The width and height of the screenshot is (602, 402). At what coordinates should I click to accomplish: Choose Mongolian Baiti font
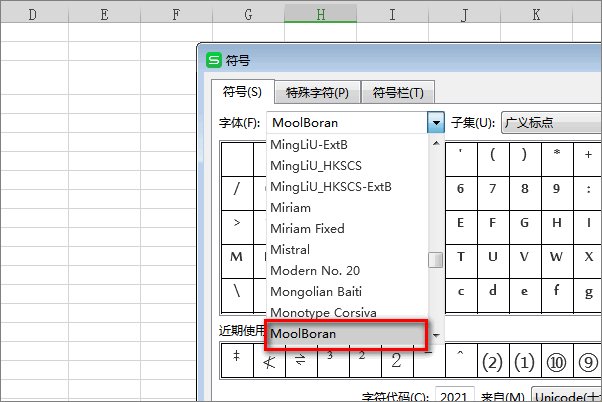pos(347,291)
